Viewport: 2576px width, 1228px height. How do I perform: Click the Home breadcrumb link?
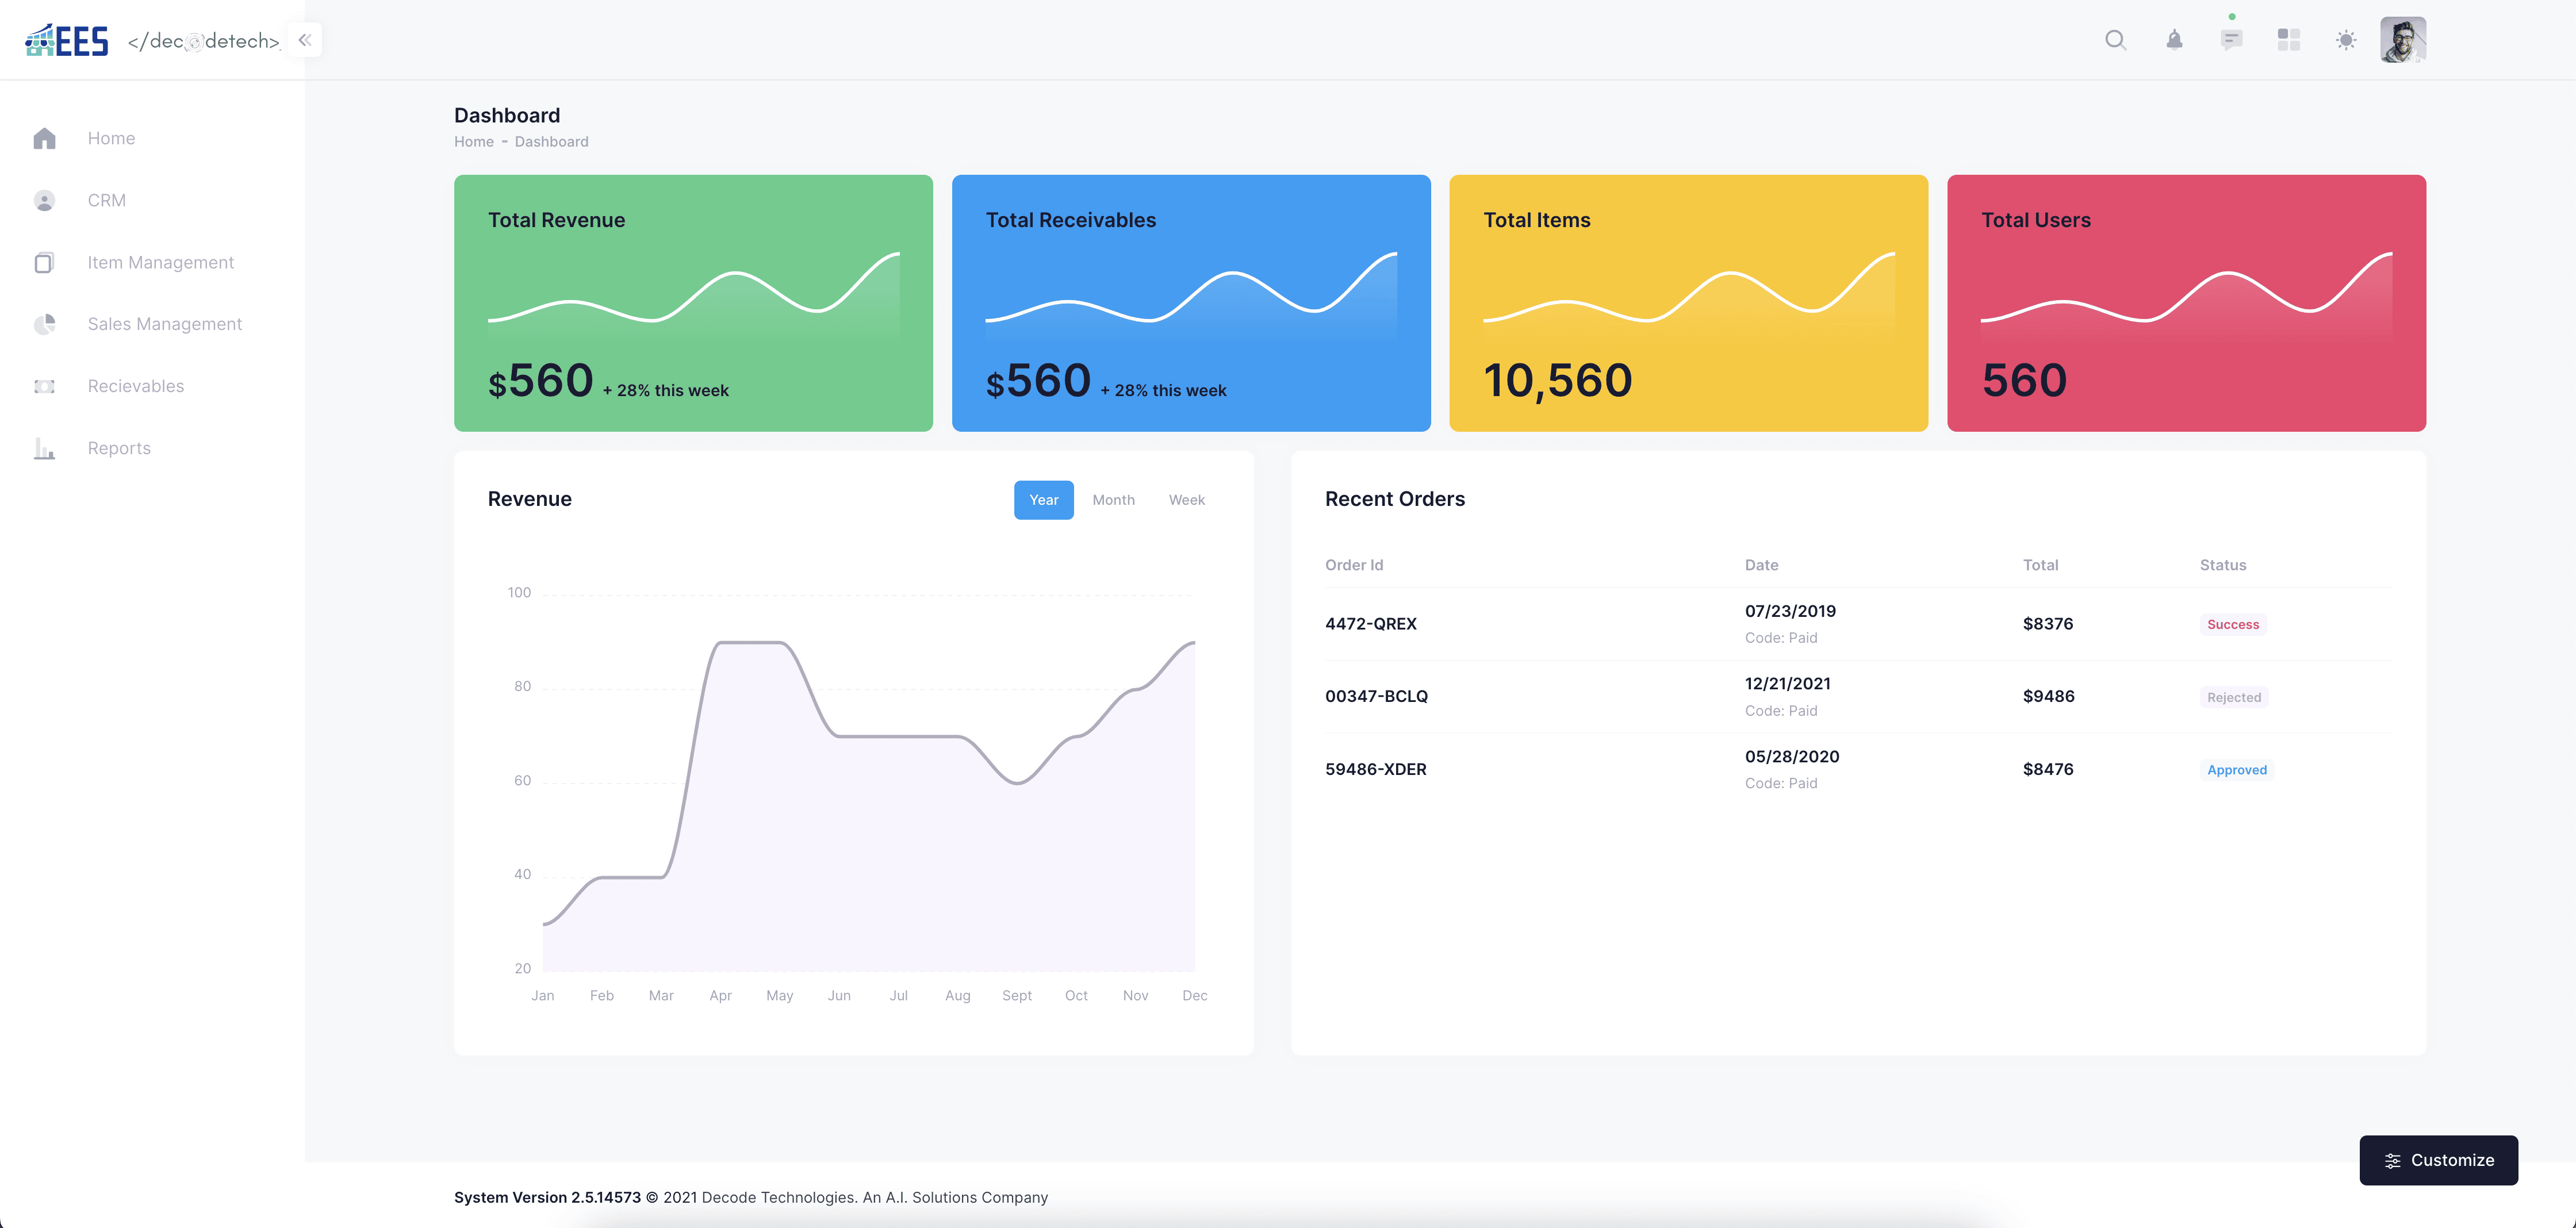473,141
